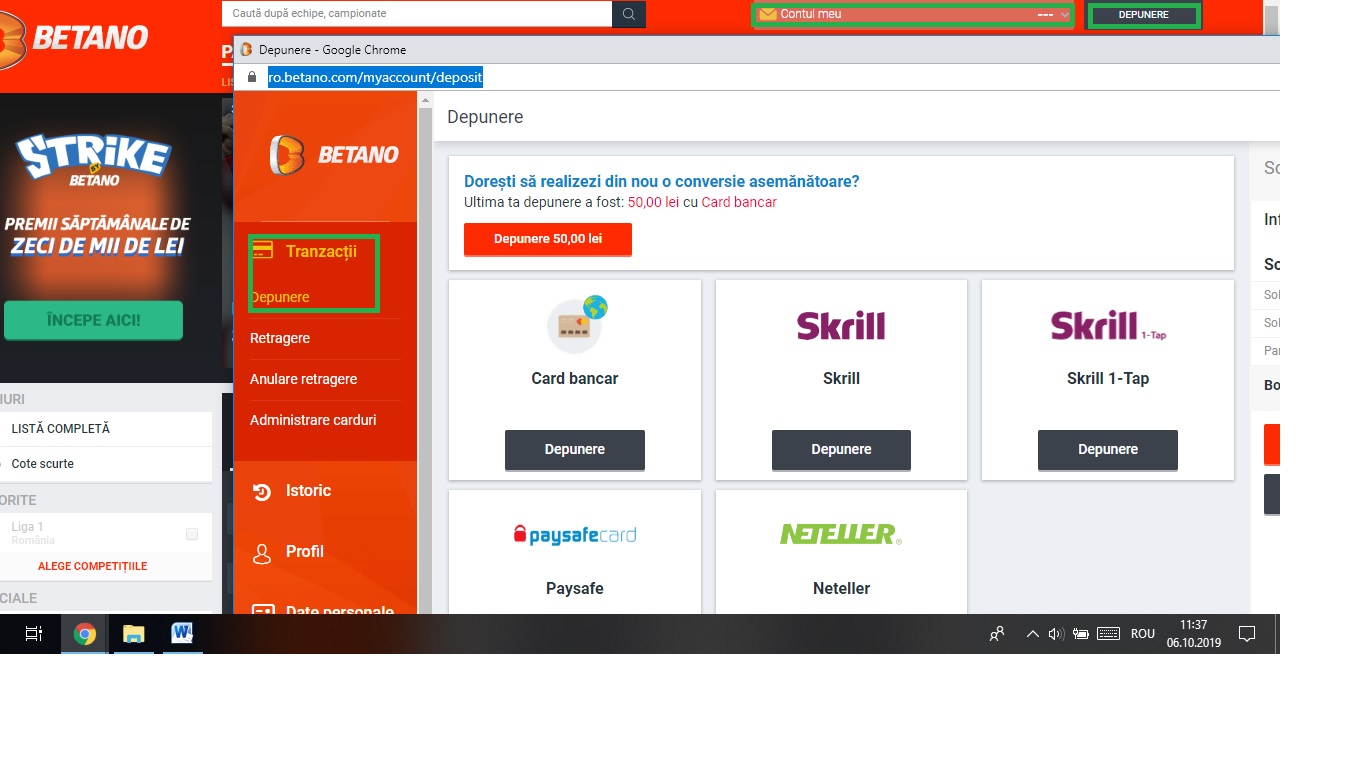Open Word from the taskbar
This screenshot has height=768, width=1366.
click(x=182, y=634)
